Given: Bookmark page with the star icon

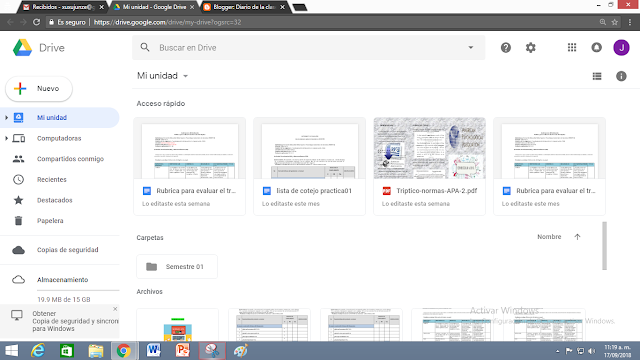Looking at the screenshot, I should tap(615, 22).
